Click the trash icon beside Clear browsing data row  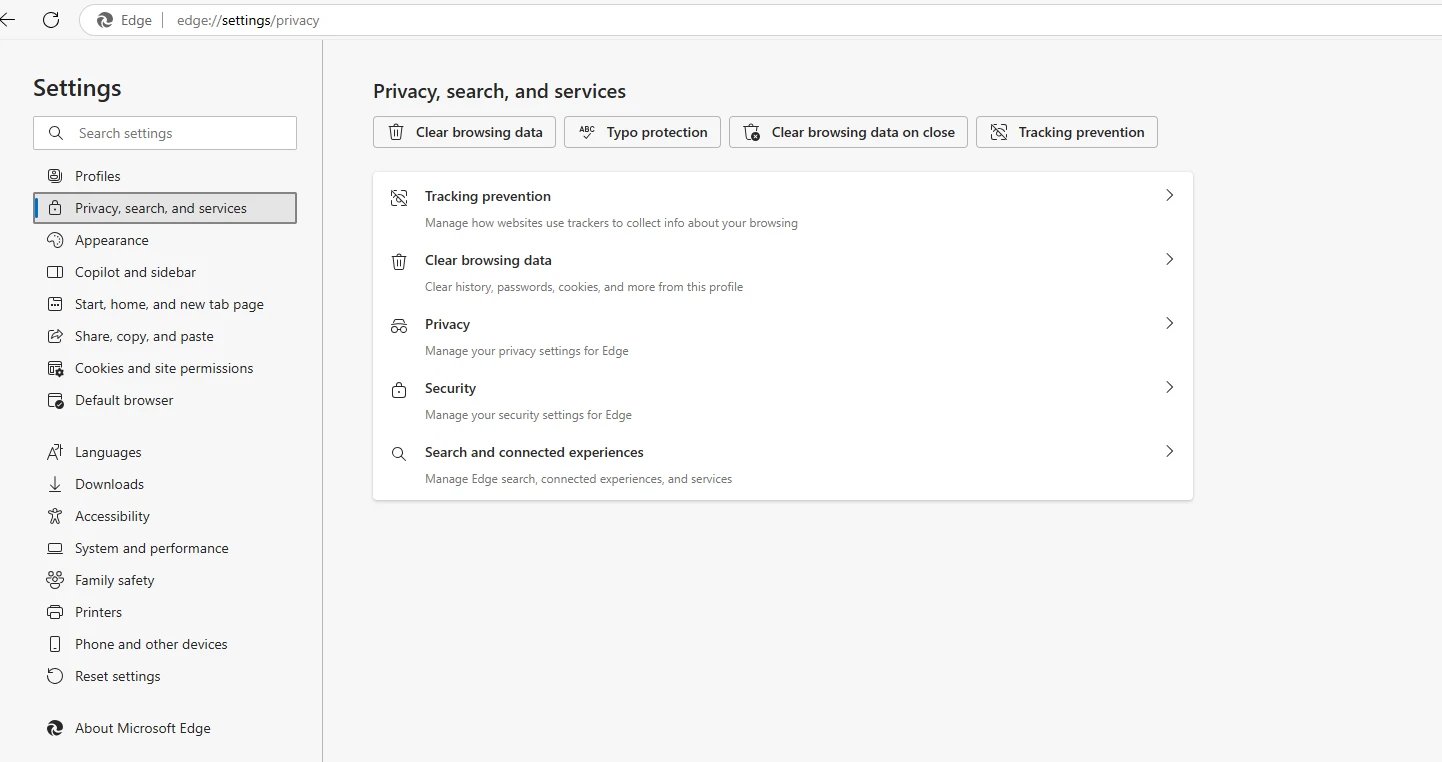(399, 262)
